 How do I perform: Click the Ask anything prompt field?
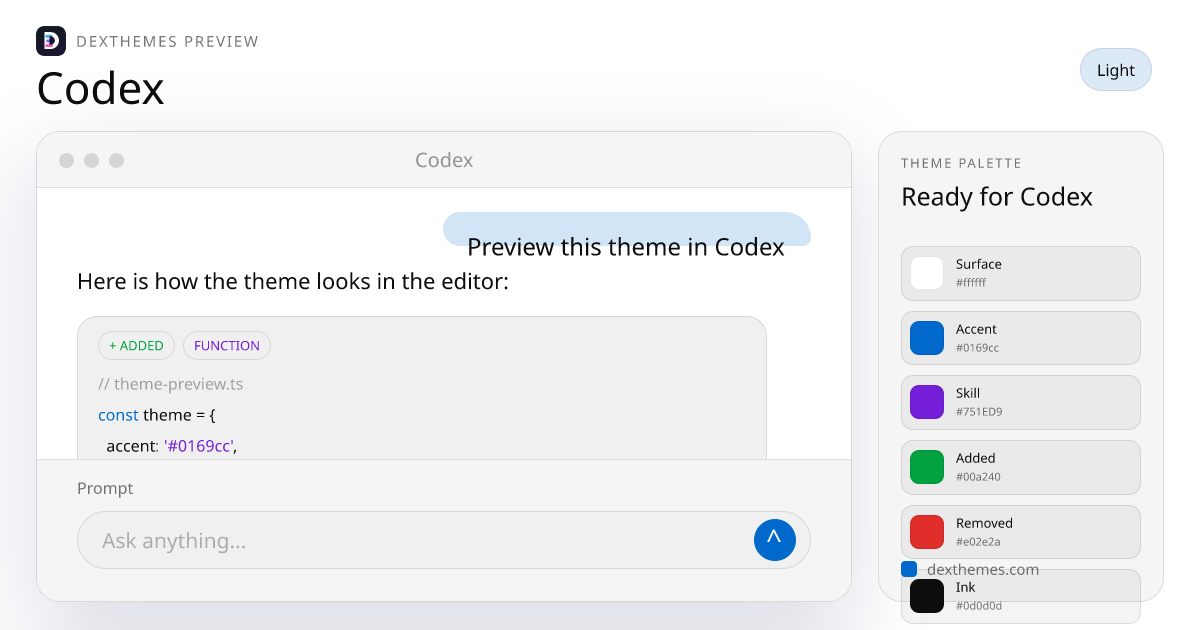click(444, 540)
